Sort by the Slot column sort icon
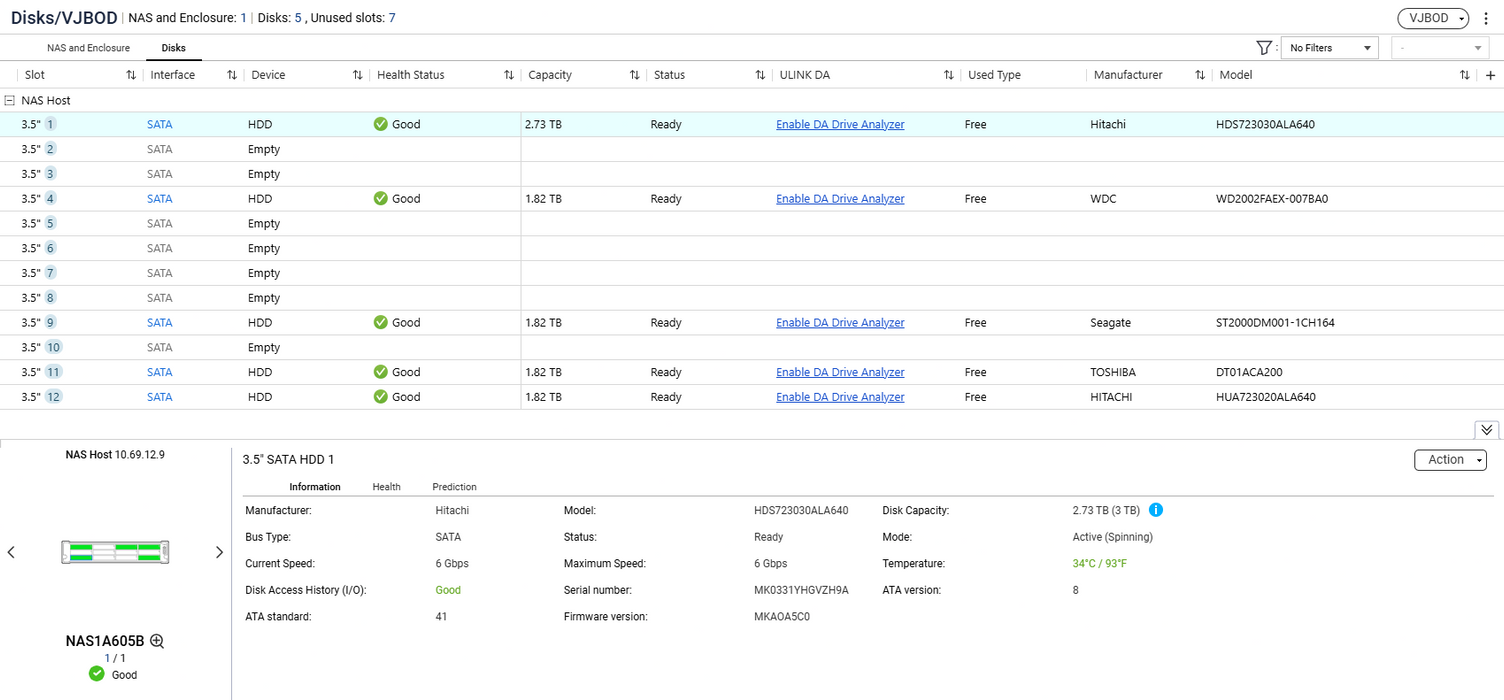Screen dimensions: 1504x700 (x=131, y=76)
